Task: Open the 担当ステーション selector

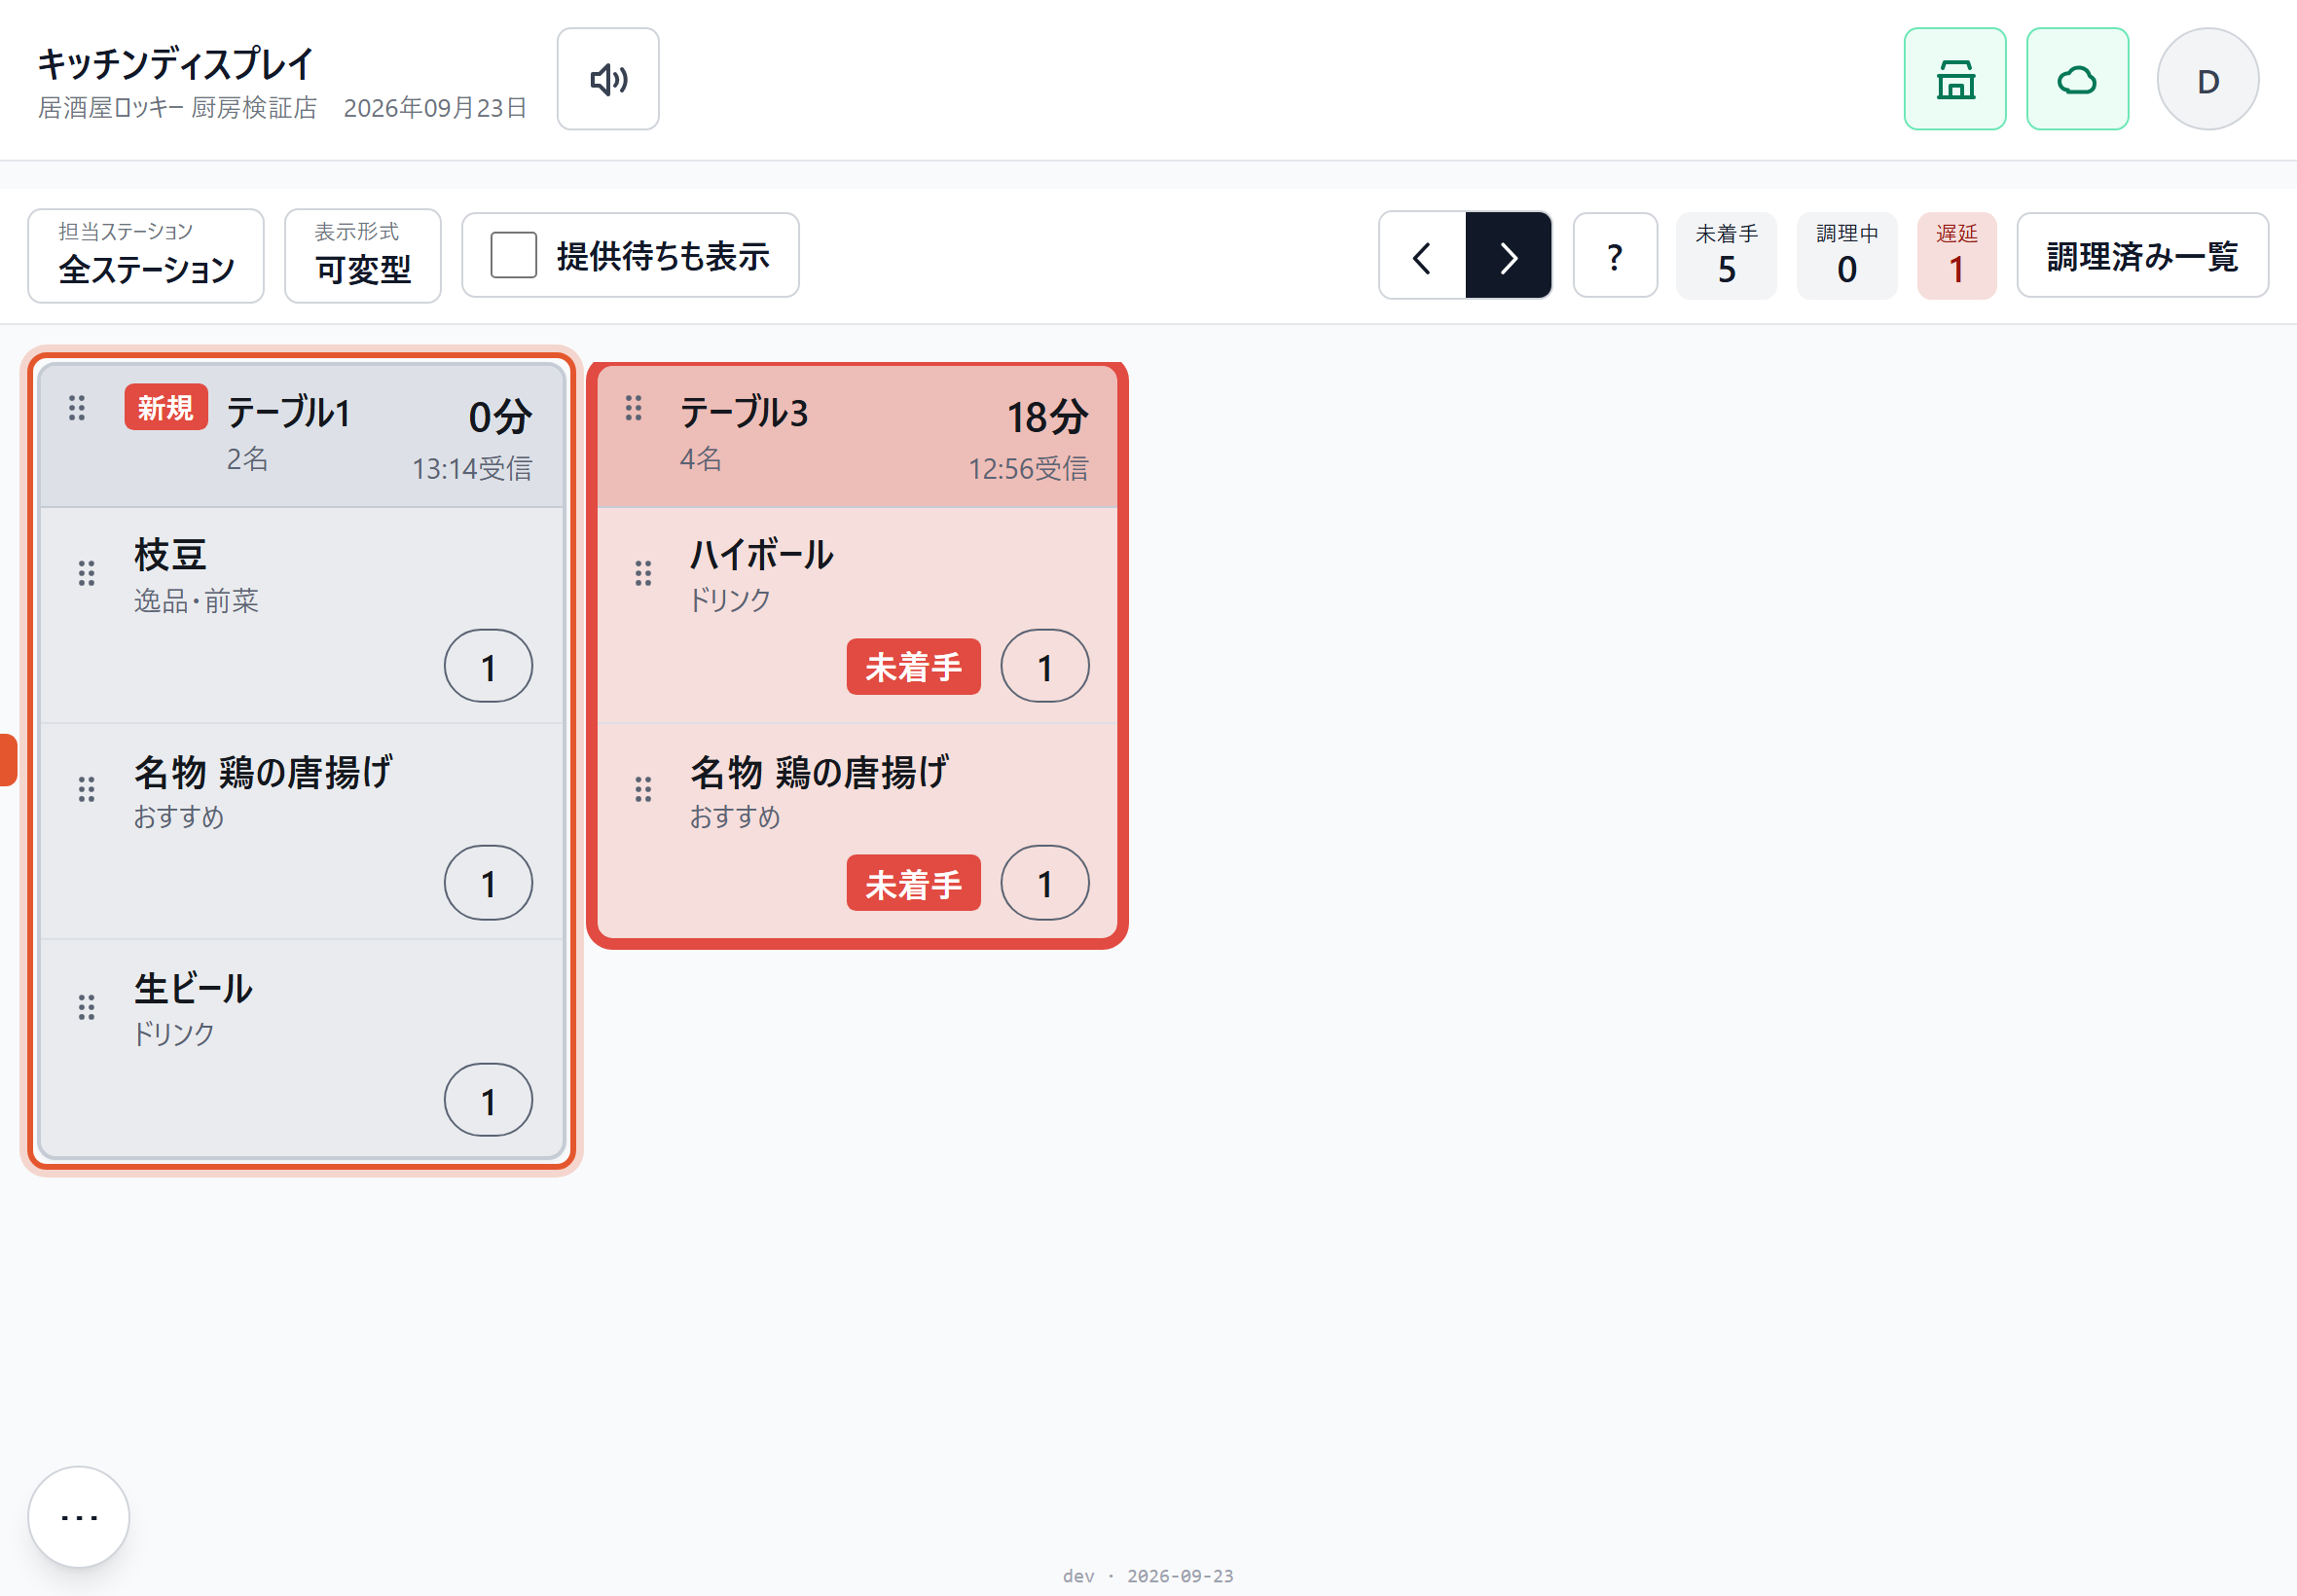Action: (x=146, y=255)
